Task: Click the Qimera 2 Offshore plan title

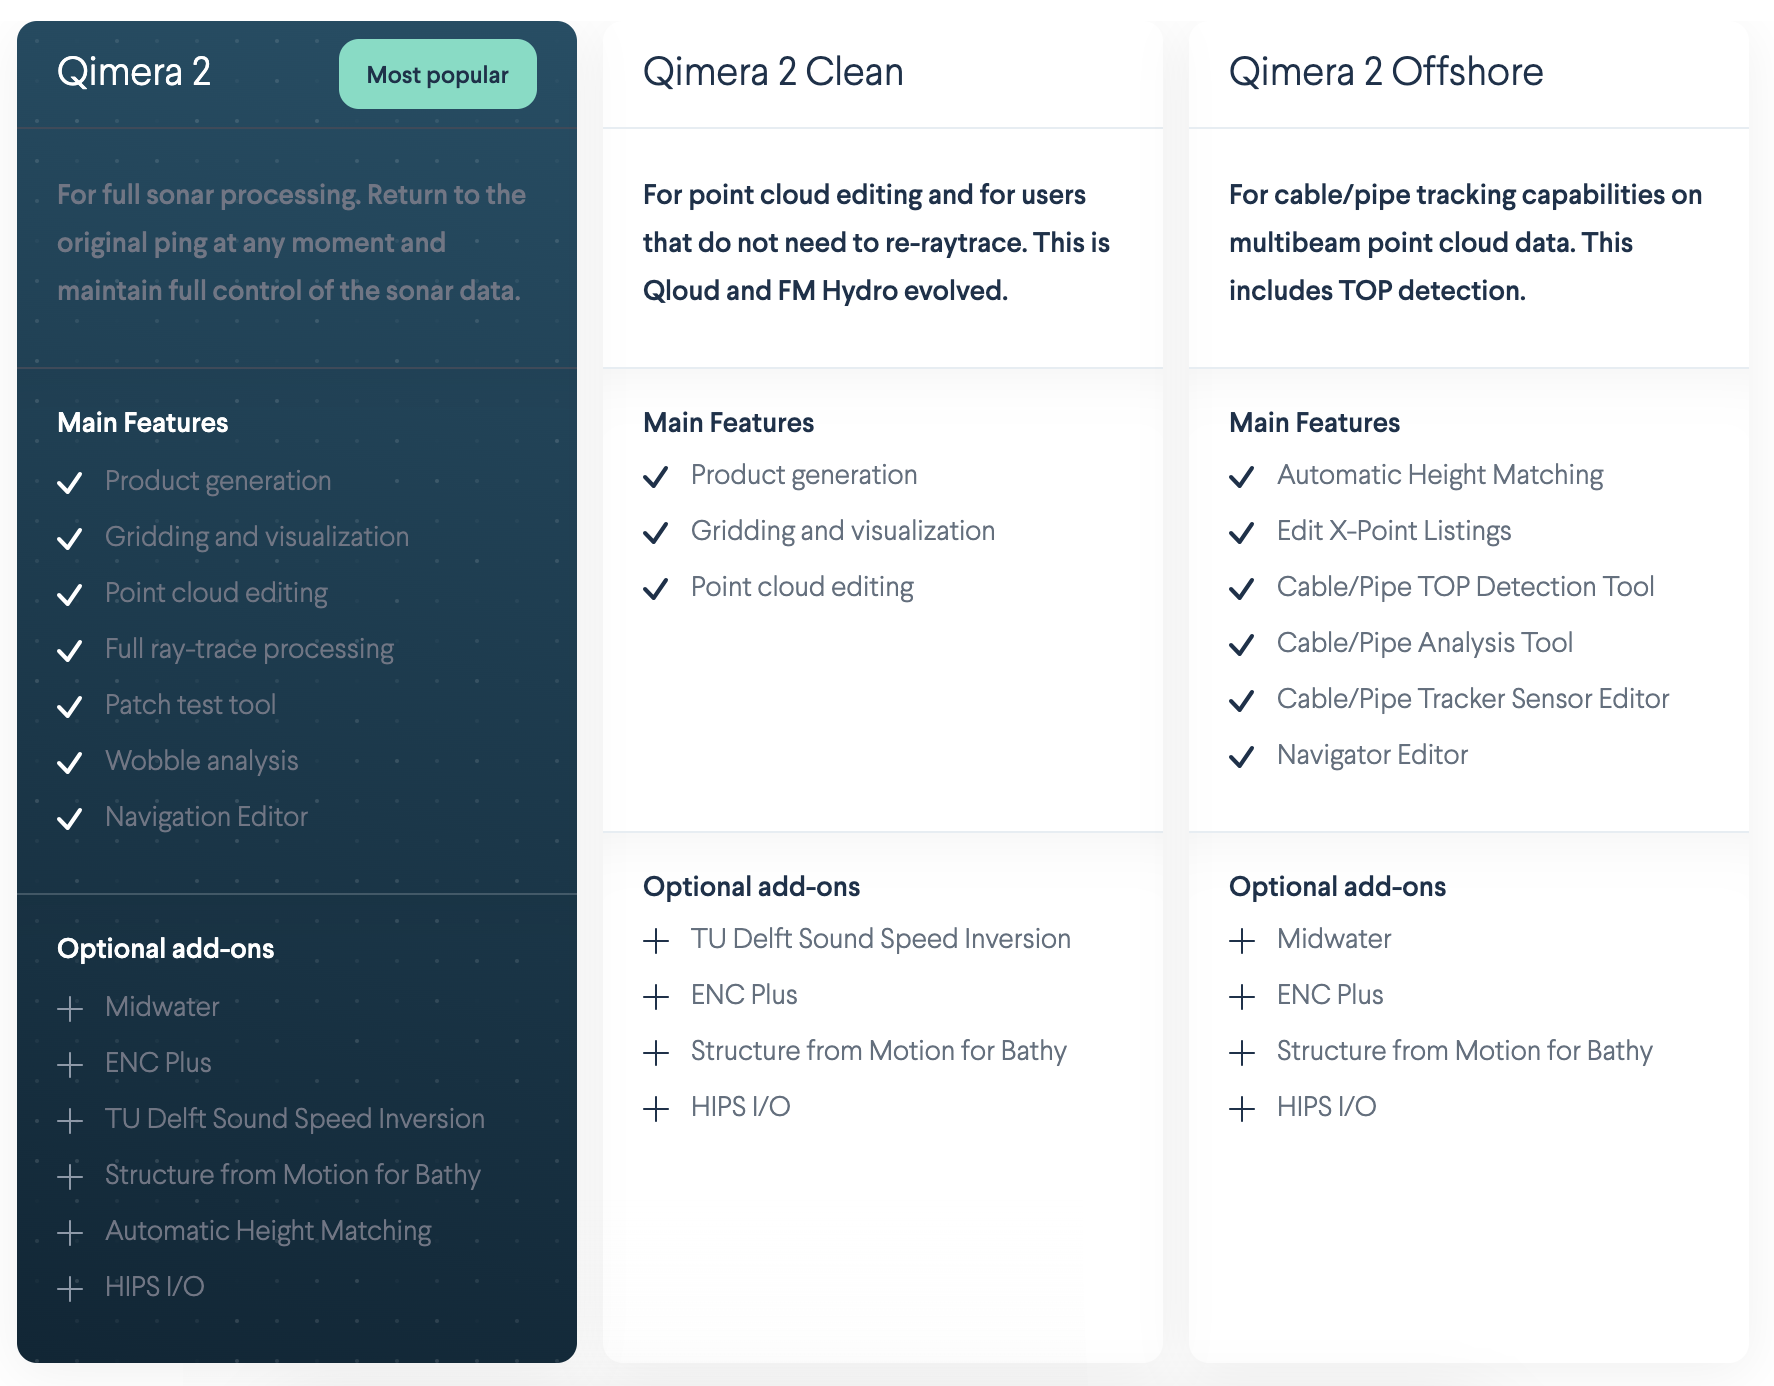Action: [x=1386, y=72]
